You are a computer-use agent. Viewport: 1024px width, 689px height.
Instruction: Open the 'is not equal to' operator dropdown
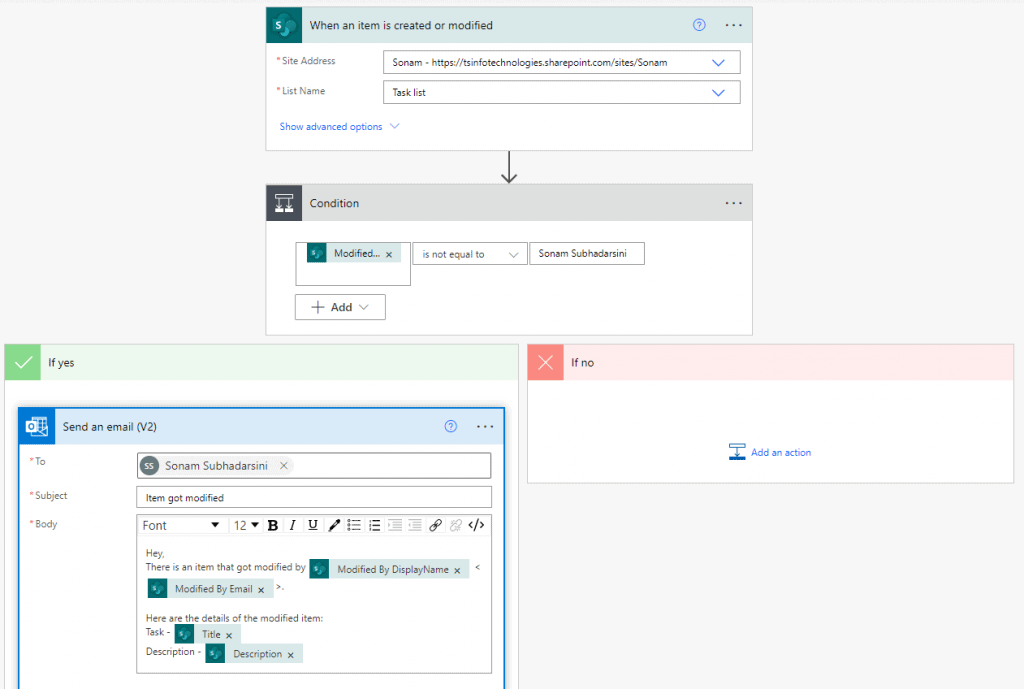pyautogui.click(x=470, y=254)
